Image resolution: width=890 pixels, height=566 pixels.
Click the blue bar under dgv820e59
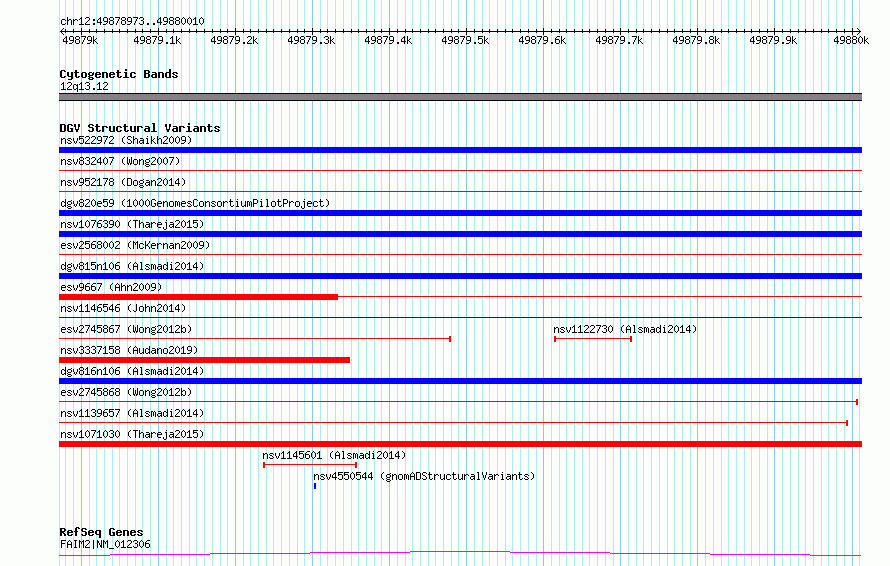coord(460,213)
